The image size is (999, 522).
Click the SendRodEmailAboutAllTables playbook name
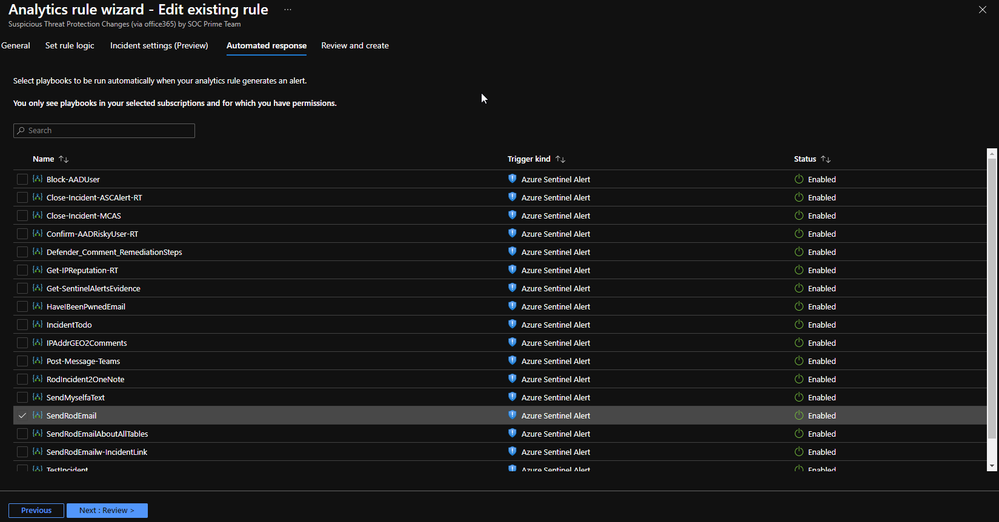(x=97, y=434)
